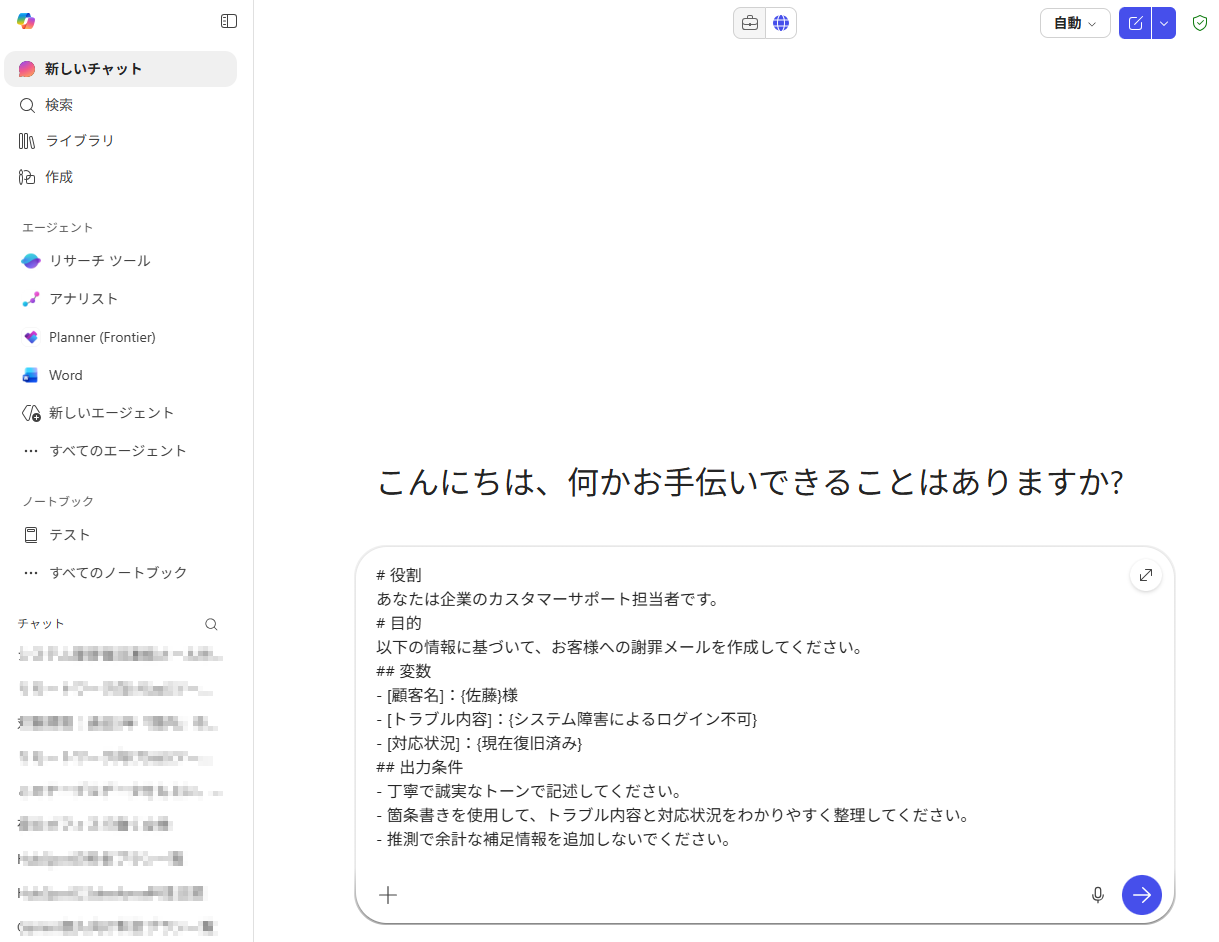Expand すべてのノートブック list
Image resolution: width=1219 pixels, height=942 pixels.
[x=117, y=573]
